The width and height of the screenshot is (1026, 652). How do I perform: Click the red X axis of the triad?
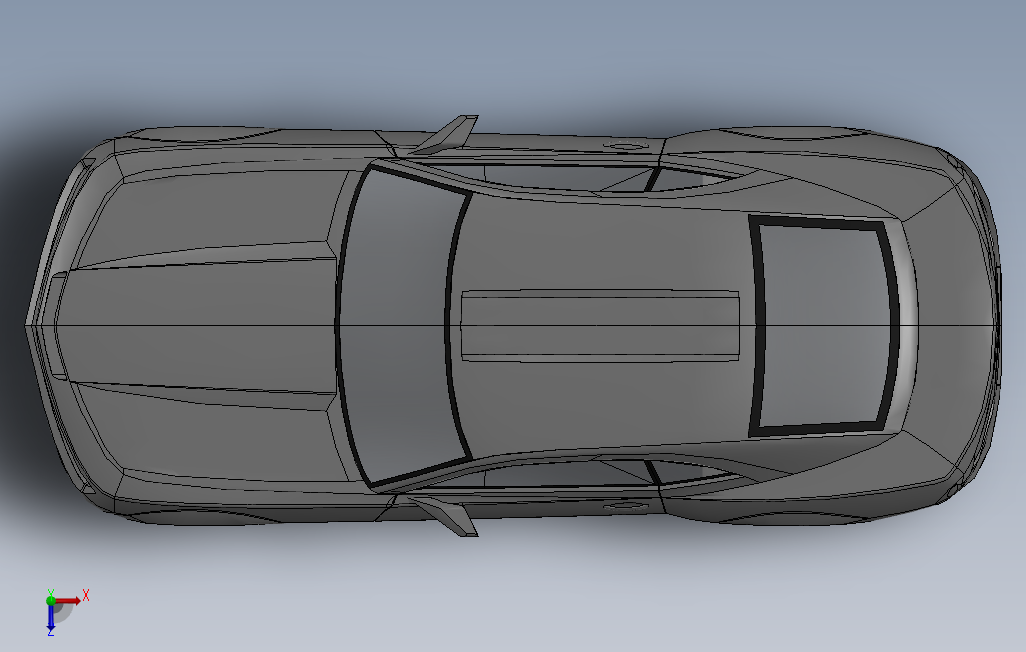(x=68, y=600)
